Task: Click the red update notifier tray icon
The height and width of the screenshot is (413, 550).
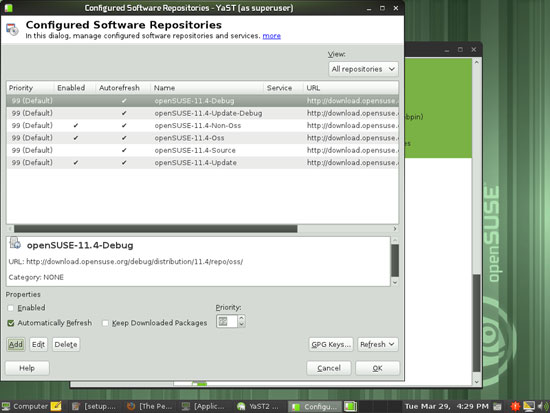Action: [515, 406]
